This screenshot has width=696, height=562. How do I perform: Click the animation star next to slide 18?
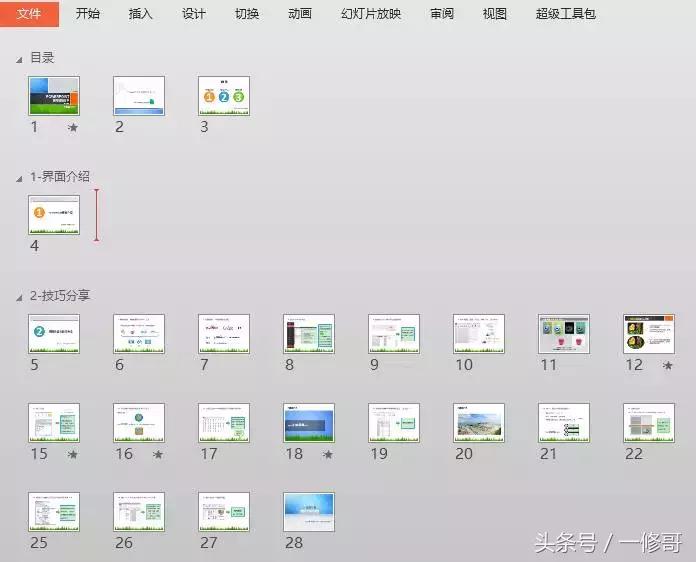click(328, 454)
